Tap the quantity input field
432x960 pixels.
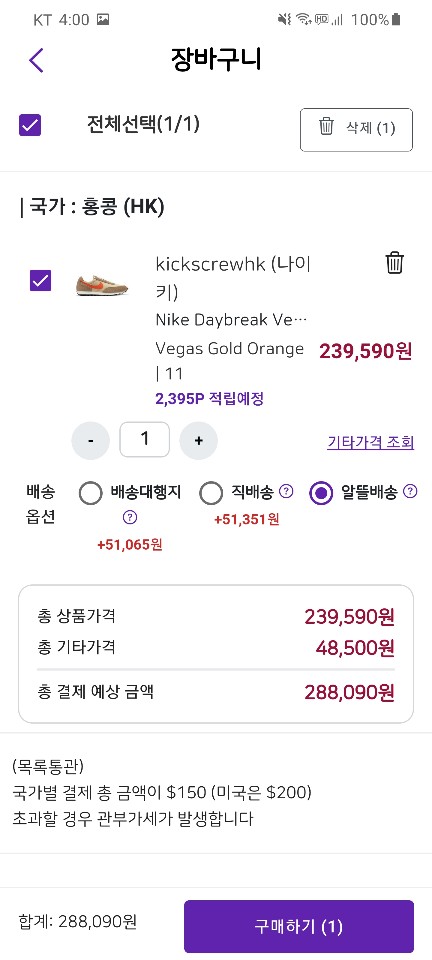pos(144,440)
